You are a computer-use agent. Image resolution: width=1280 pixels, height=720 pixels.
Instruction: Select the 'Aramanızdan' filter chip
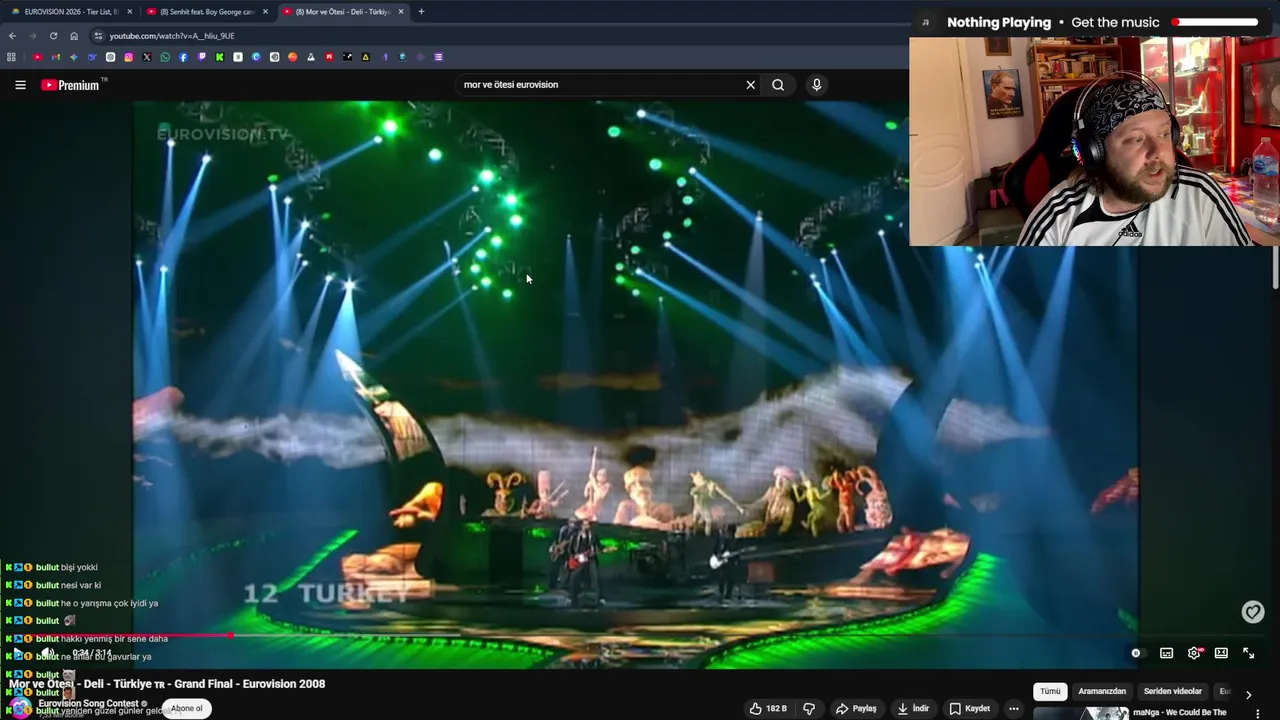coord(1102,691)
